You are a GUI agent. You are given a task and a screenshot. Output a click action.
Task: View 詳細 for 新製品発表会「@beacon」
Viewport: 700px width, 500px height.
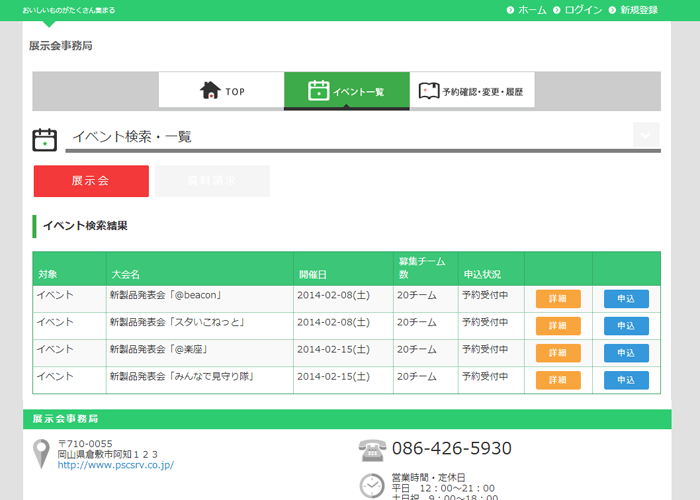click(x=558, y=299)
